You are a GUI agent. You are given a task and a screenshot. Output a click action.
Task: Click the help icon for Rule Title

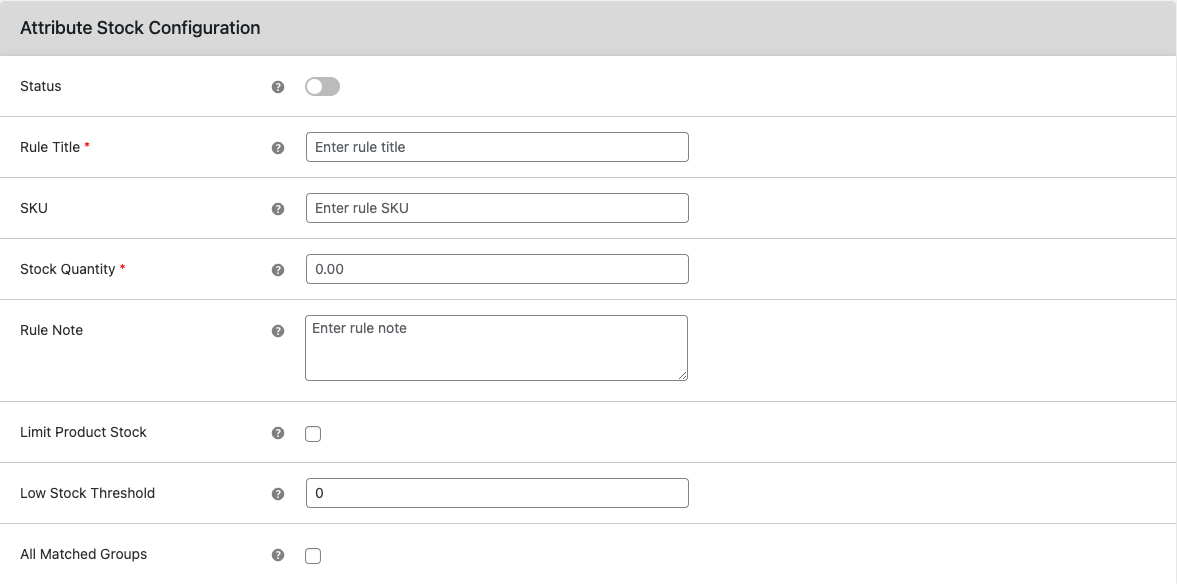tap(278, 148)
